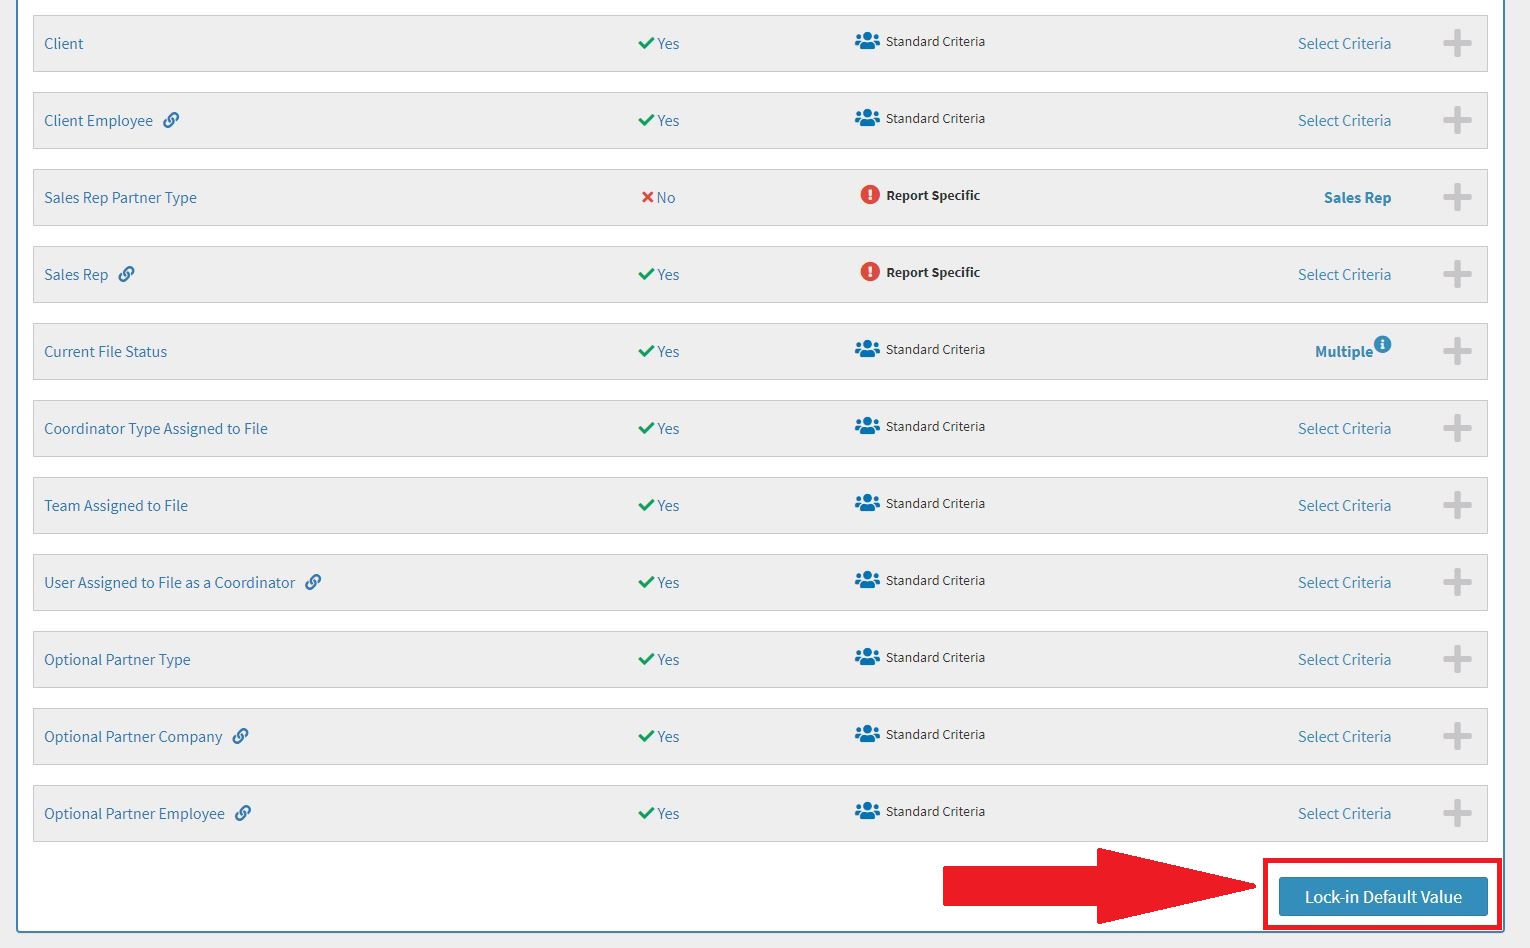Expand the Optional Partner Type row
This screenshot has height=948, width=1530.
pos(1457,659)
